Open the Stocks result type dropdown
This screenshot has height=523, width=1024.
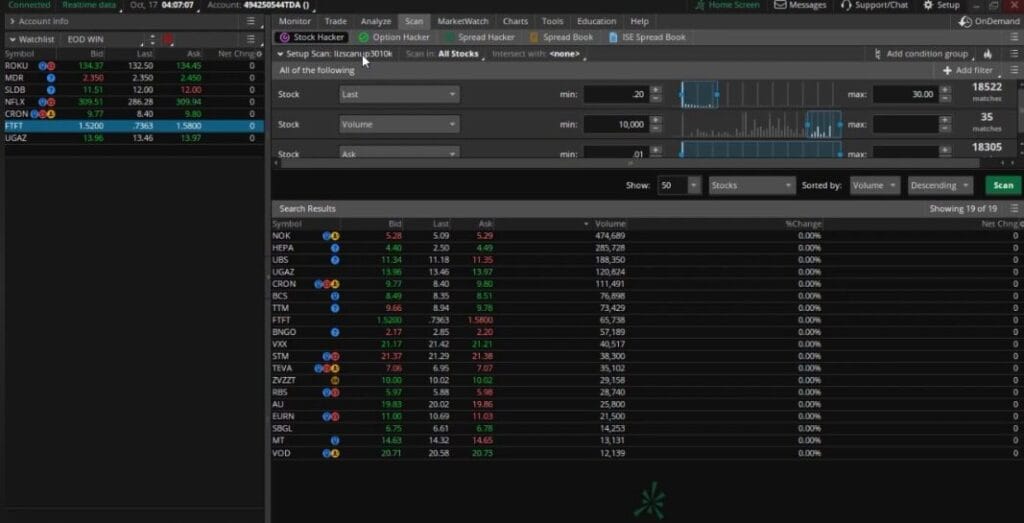click(x=752, y=185)
